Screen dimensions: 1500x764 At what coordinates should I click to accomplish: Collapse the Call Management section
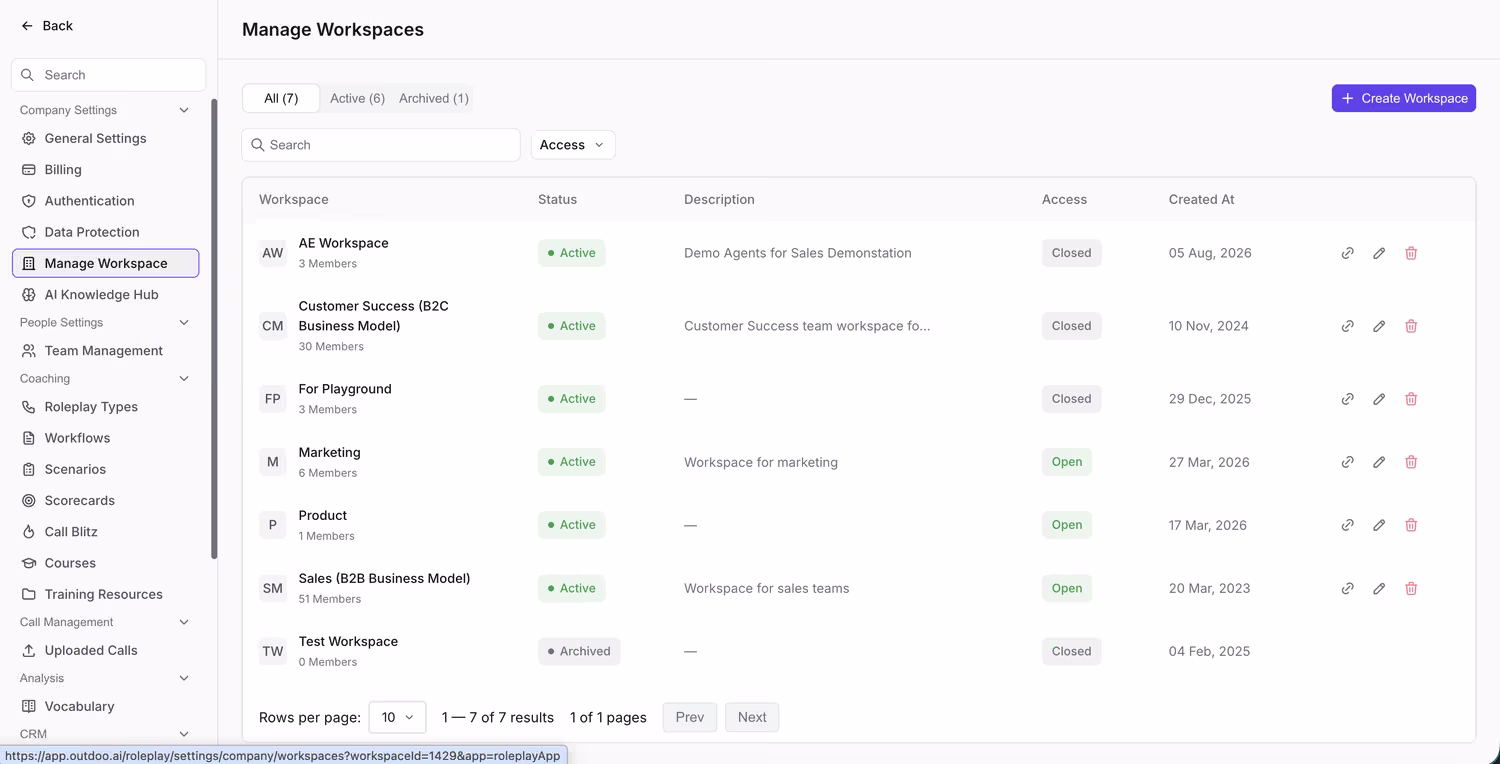point(184,622)
